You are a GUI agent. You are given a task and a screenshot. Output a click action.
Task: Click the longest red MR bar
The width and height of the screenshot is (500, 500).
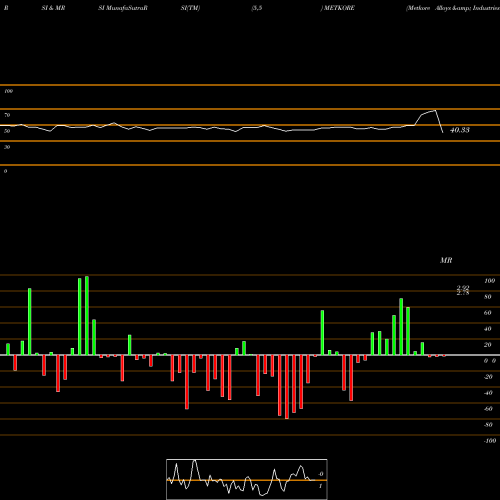click(287, 387)
